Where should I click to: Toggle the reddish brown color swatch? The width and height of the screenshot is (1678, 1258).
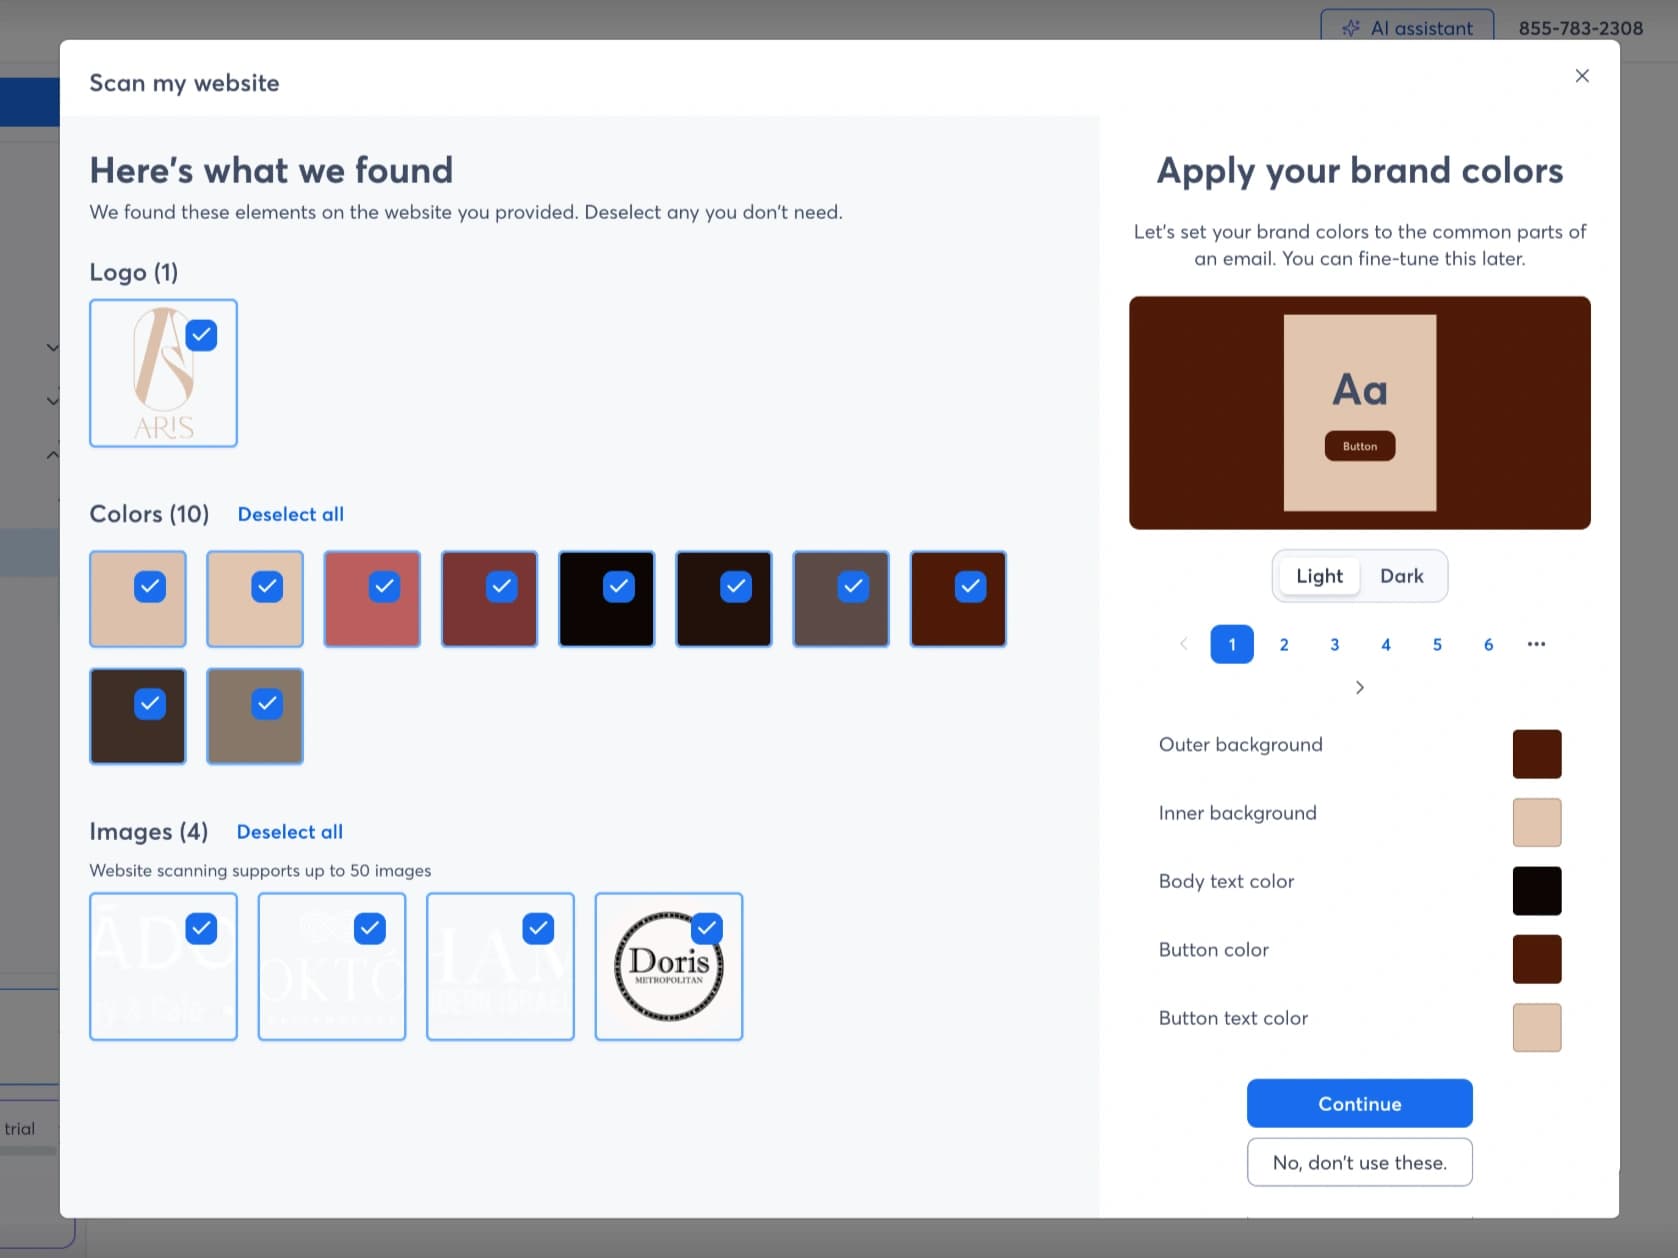coord(958,599)
